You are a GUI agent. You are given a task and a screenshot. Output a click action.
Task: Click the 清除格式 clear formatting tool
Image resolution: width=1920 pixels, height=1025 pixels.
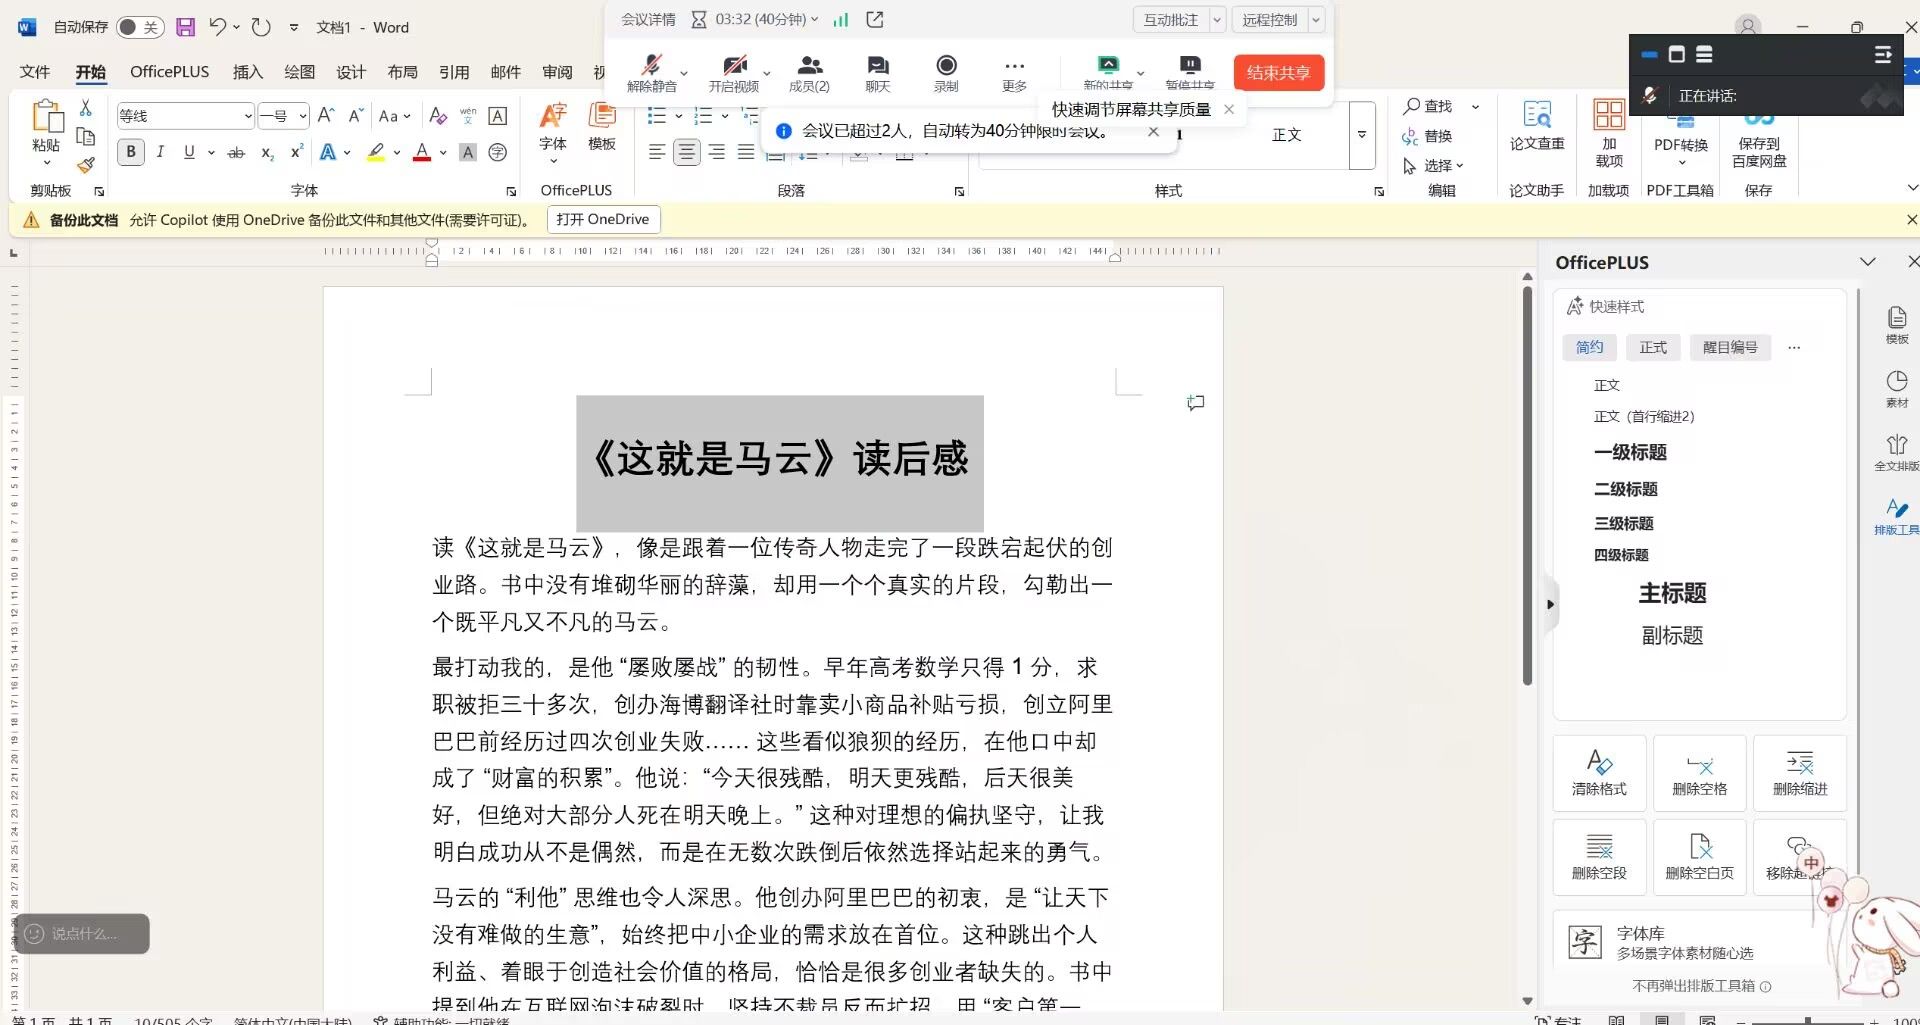(1599, 773)
